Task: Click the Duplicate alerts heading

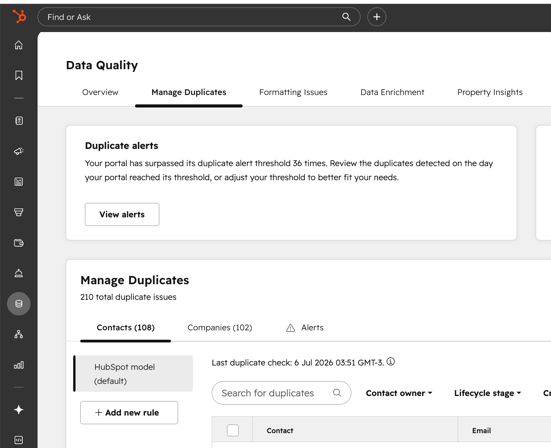Action: pyautogui.click(x=122, y=145)
